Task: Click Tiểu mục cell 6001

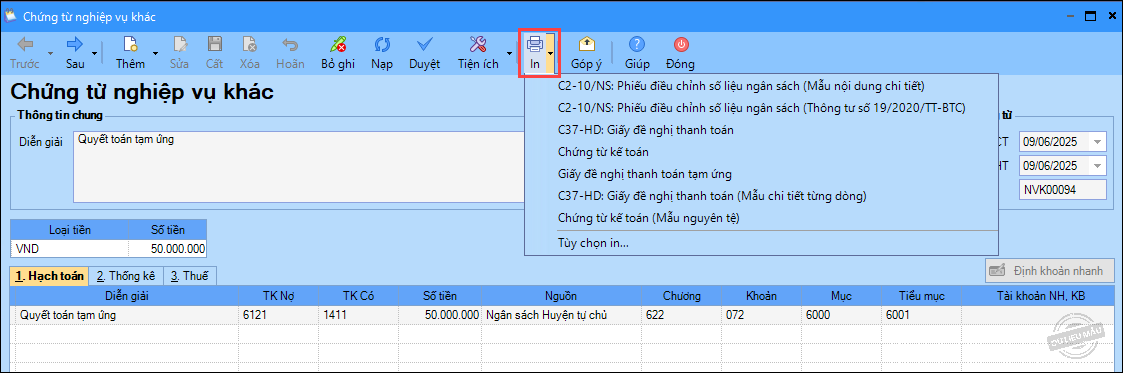Action: (922, 314)
